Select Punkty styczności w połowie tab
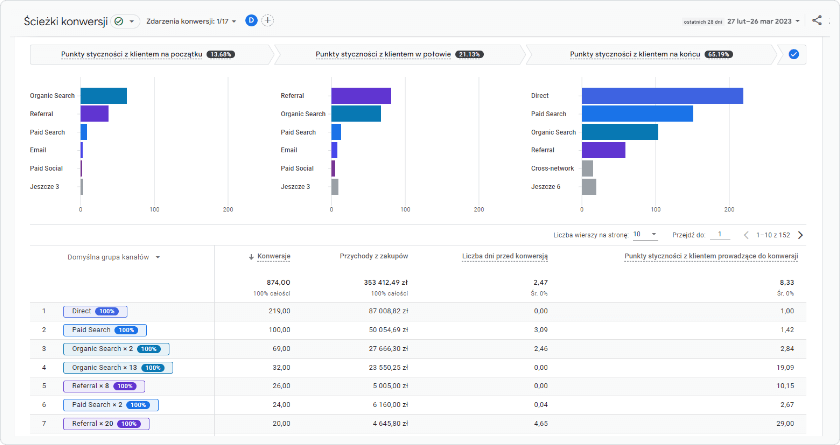This screenshot has height=445, width=840. [x=399, y=54]
